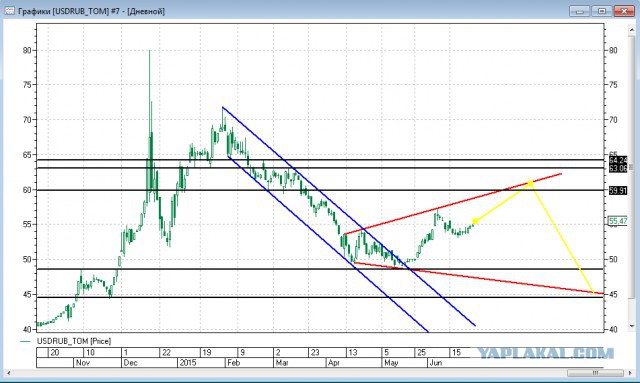The height and width of the screenshot is (383, 640).
Task: Click the 75 label on left price axis
Action: (x=27, y=85)
